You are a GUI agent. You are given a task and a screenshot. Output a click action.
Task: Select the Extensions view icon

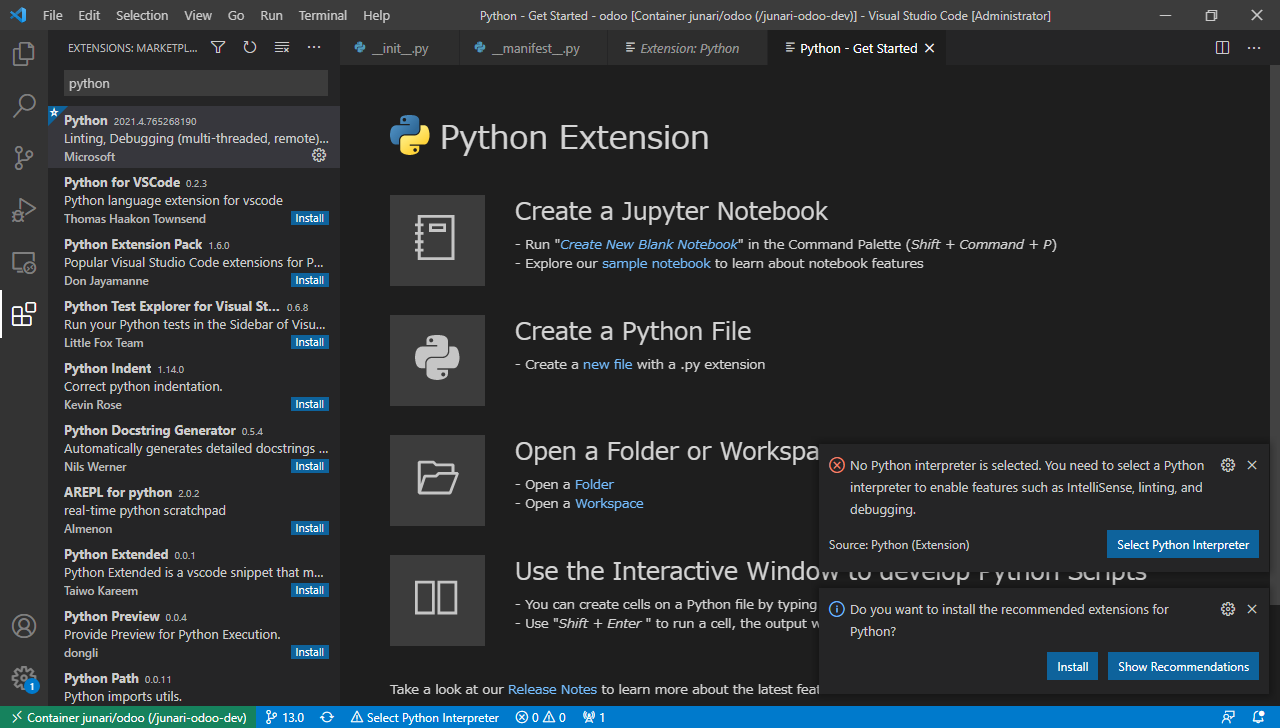pos(24,315)
